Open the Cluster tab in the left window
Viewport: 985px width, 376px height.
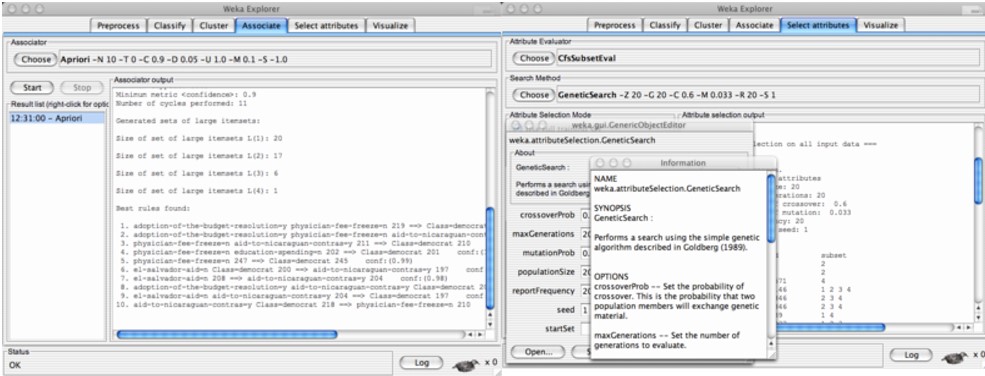click(x=214, y=26)
